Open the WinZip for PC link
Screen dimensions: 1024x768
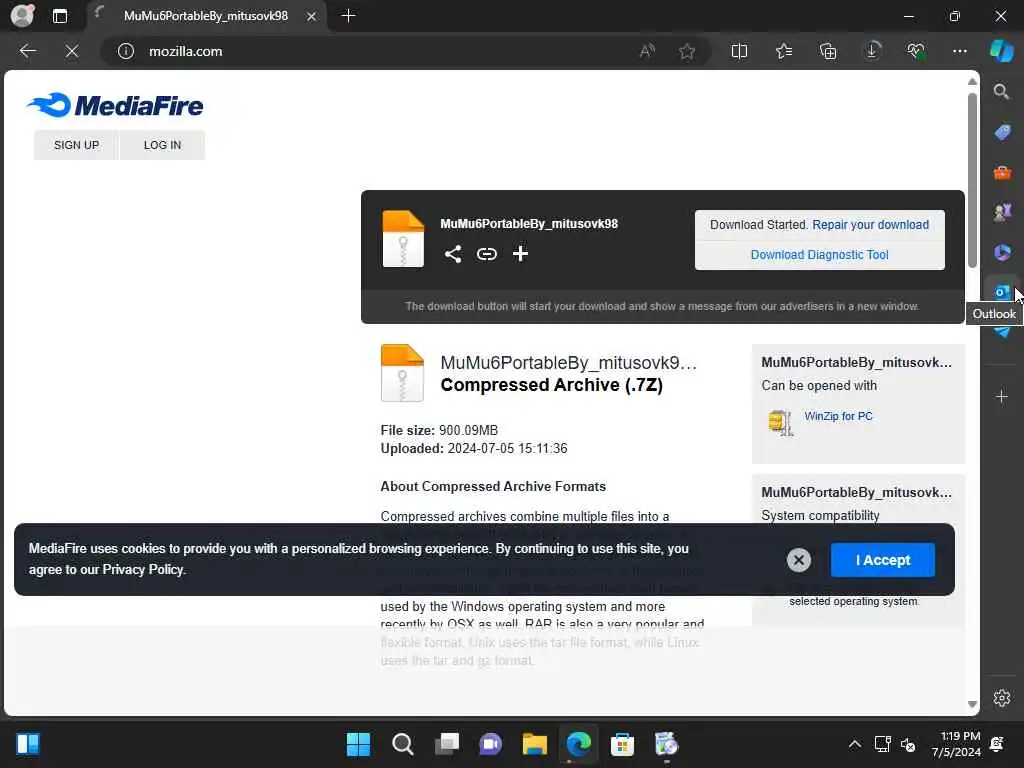point(838,416)
